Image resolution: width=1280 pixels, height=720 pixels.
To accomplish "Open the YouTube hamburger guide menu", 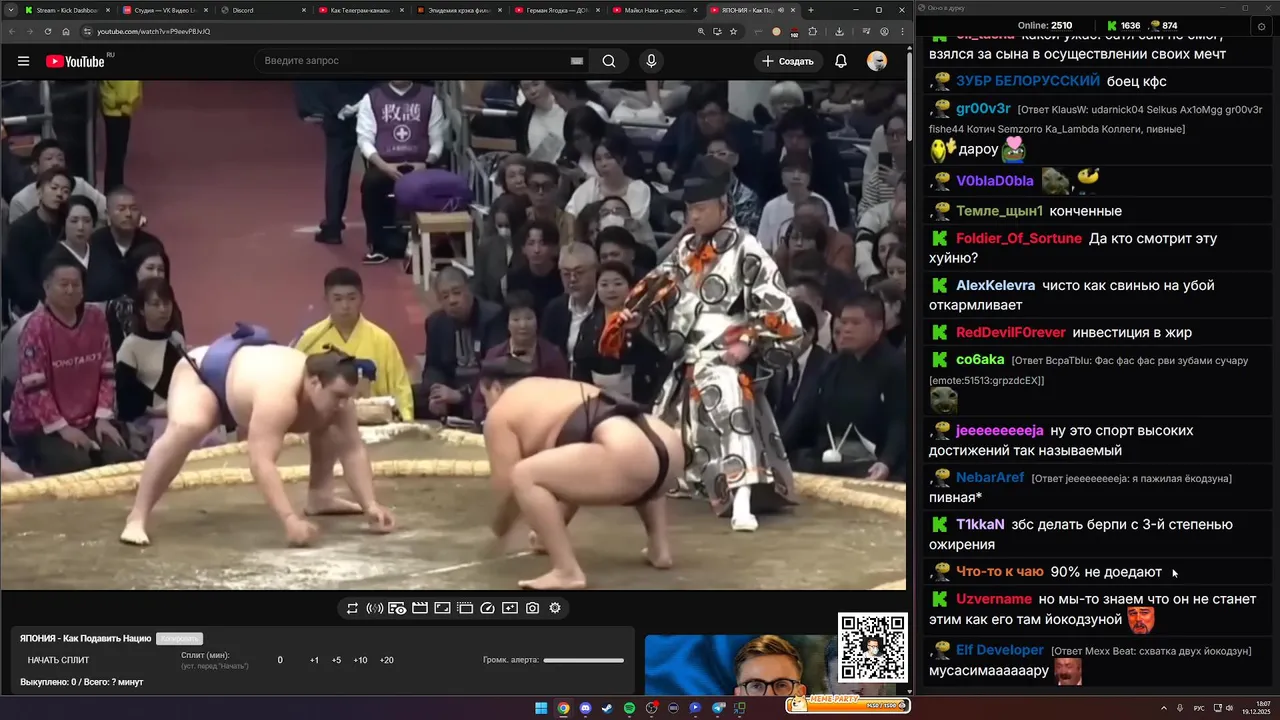I will tap(23, 61).
